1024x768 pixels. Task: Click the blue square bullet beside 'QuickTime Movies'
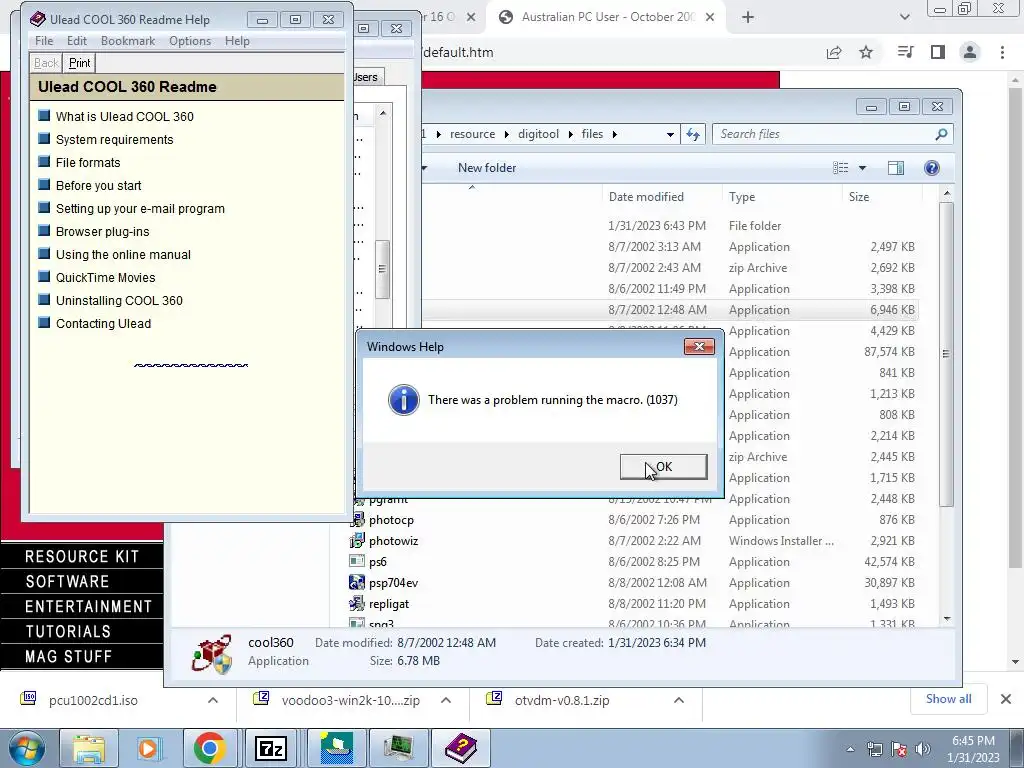tap(44, 276)
